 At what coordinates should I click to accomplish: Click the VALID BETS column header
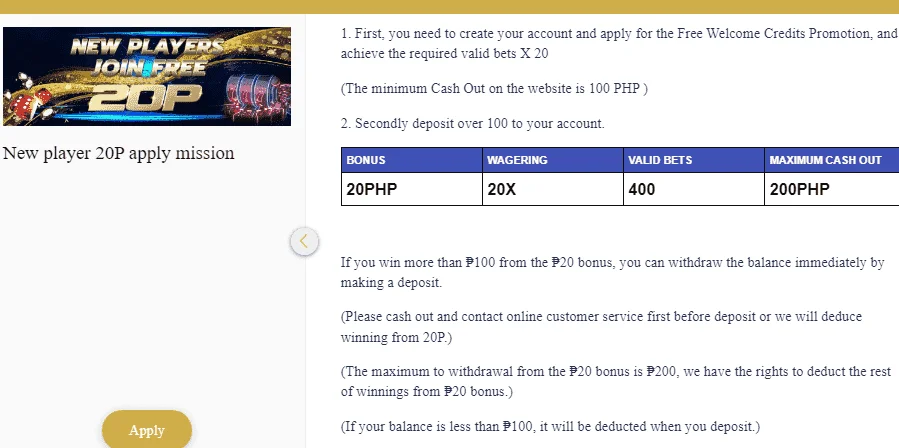pyautogui.click(x=694, y=160)
